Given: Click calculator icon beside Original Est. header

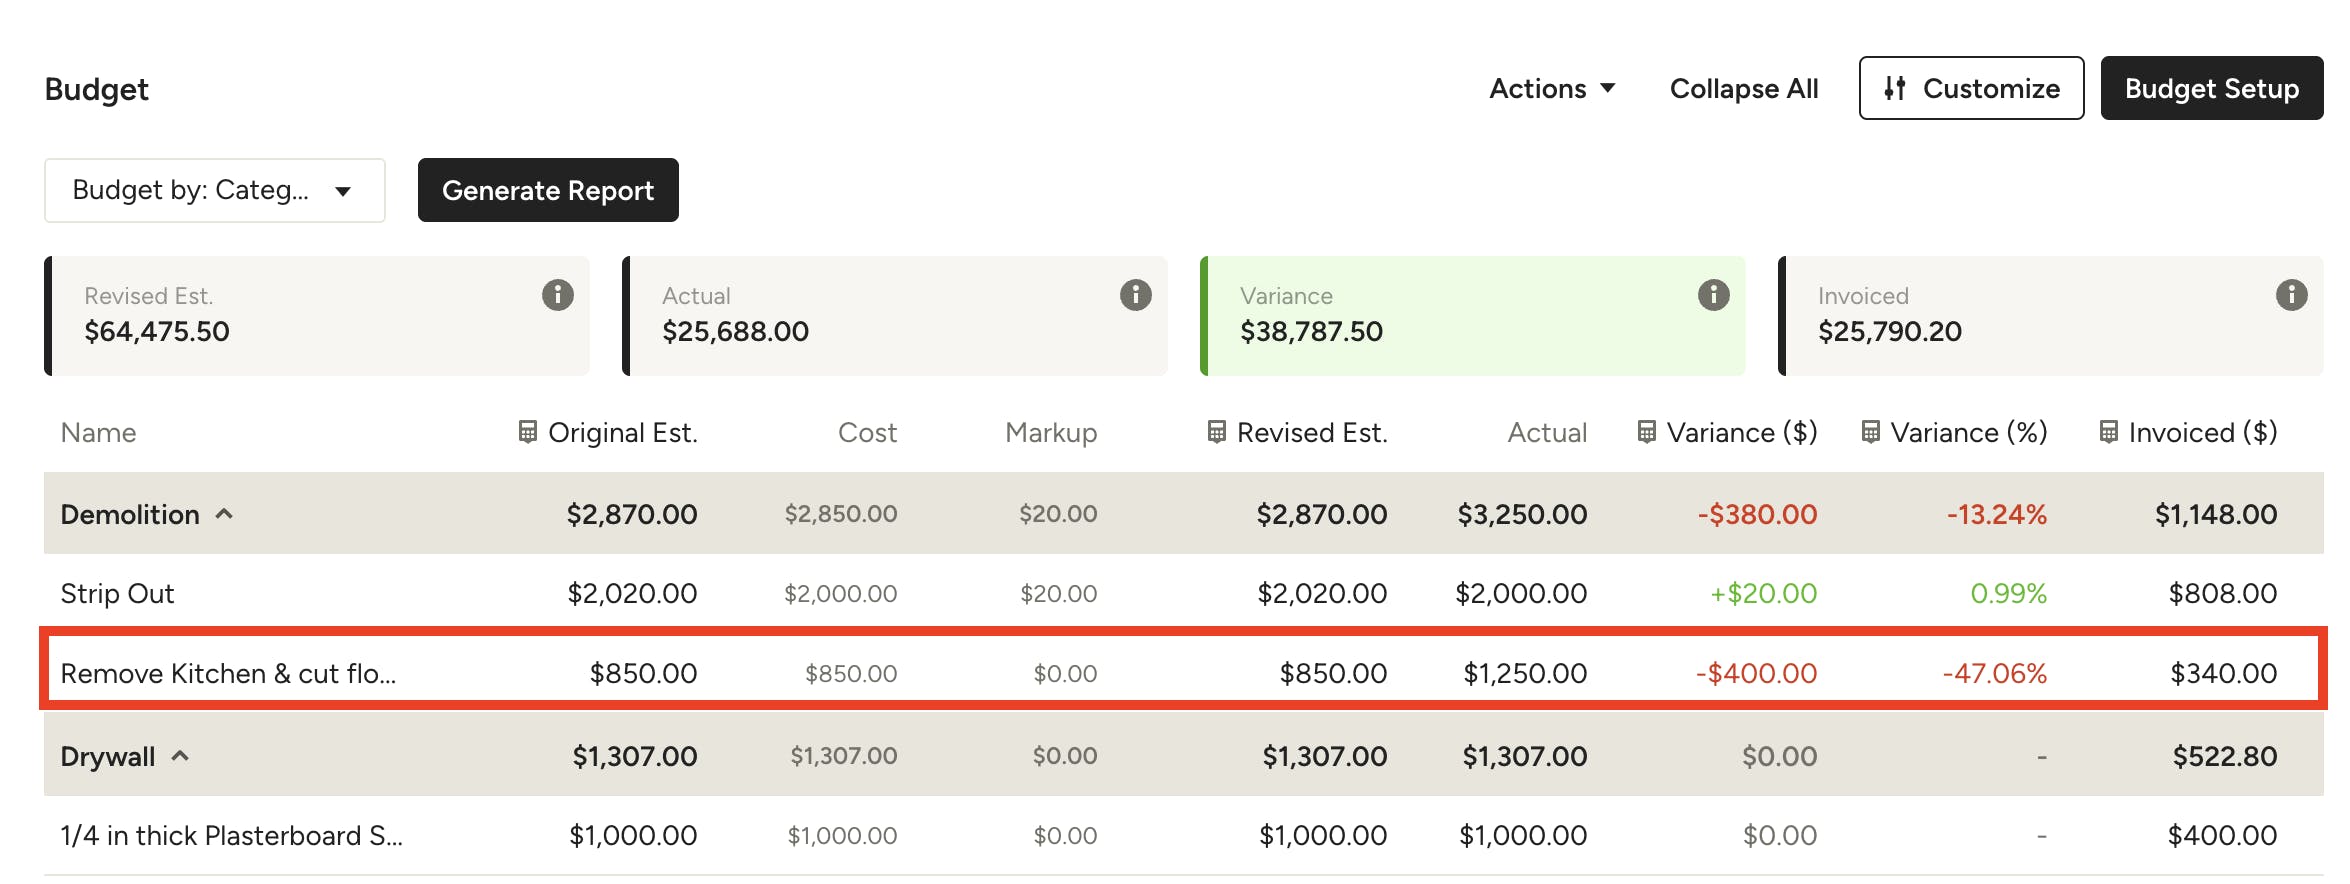Looking at the screenshot, I should click(527, 432).
